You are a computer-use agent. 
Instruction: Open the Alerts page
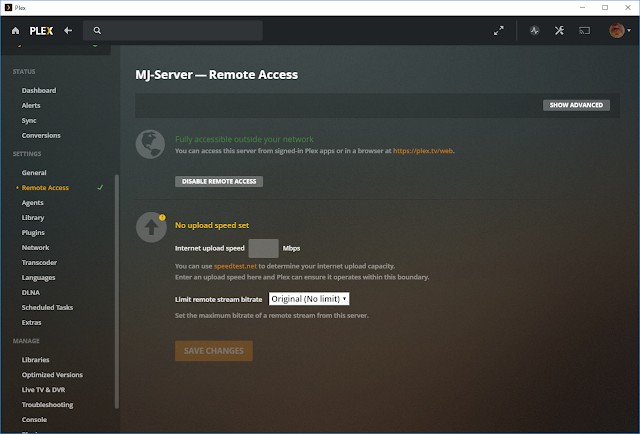31,105
